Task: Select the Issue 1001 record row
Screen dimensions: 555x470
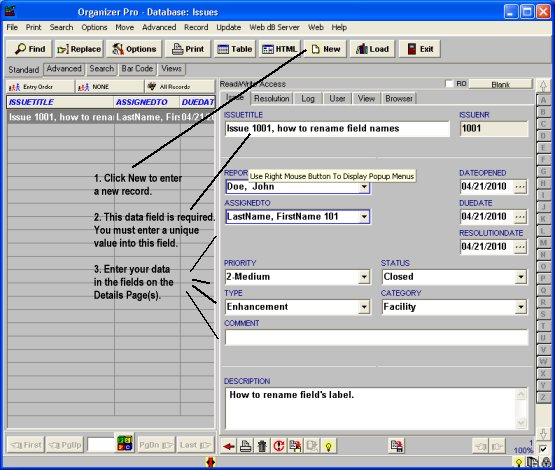Action: point(110,117)
